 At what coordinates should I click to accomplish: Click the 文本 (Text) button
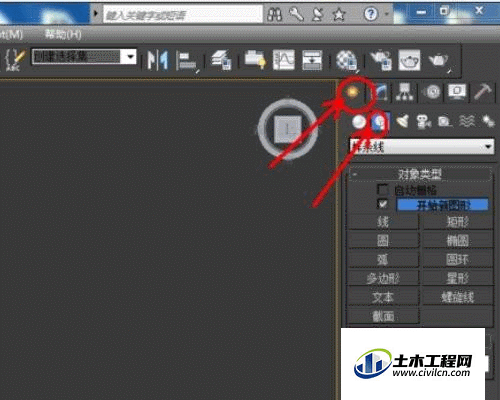tap(383, 297)
